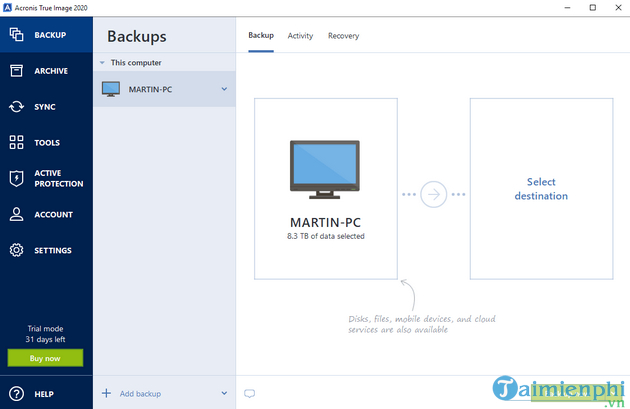This screenshot has width=630, height=409.
Task: Click the Add backup link
Action: coord(140,394)
